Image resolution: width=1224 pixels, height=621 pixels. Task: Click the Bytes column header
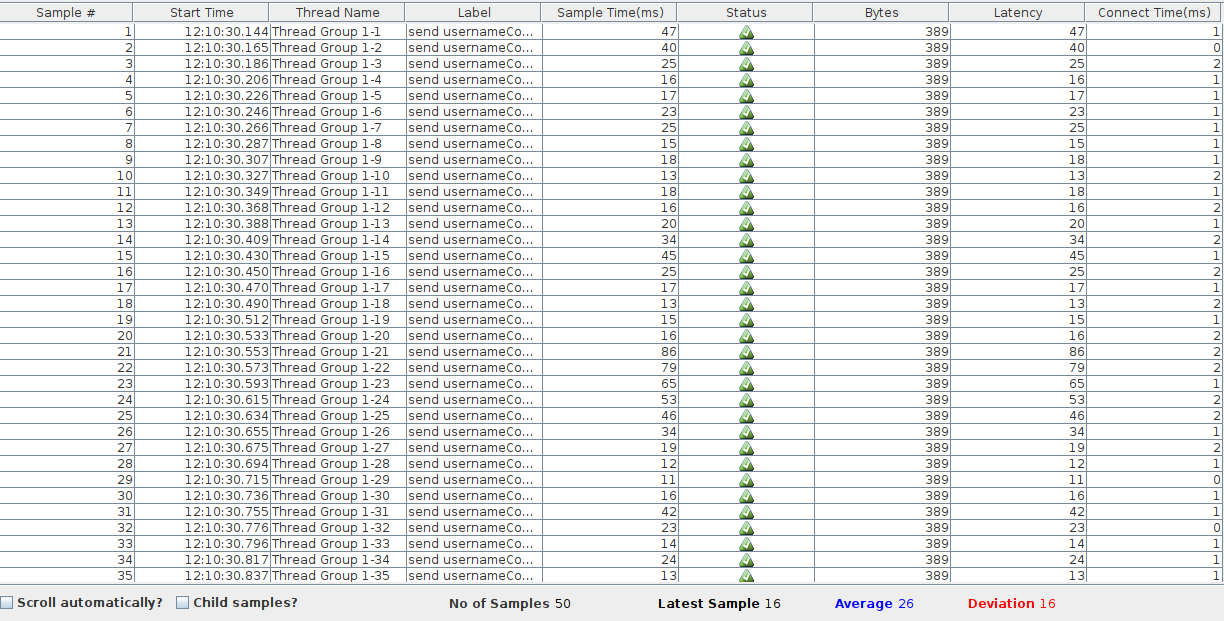pyautogui.click(x=880, y=13)
